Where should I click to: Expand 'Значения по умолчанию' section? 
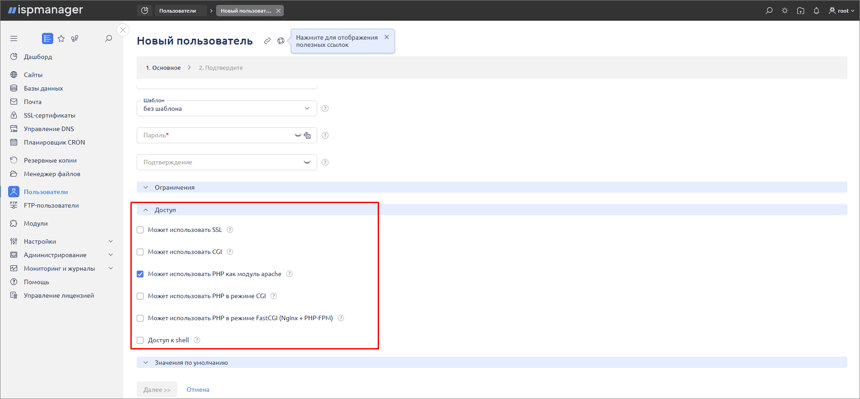click(491, 363)
